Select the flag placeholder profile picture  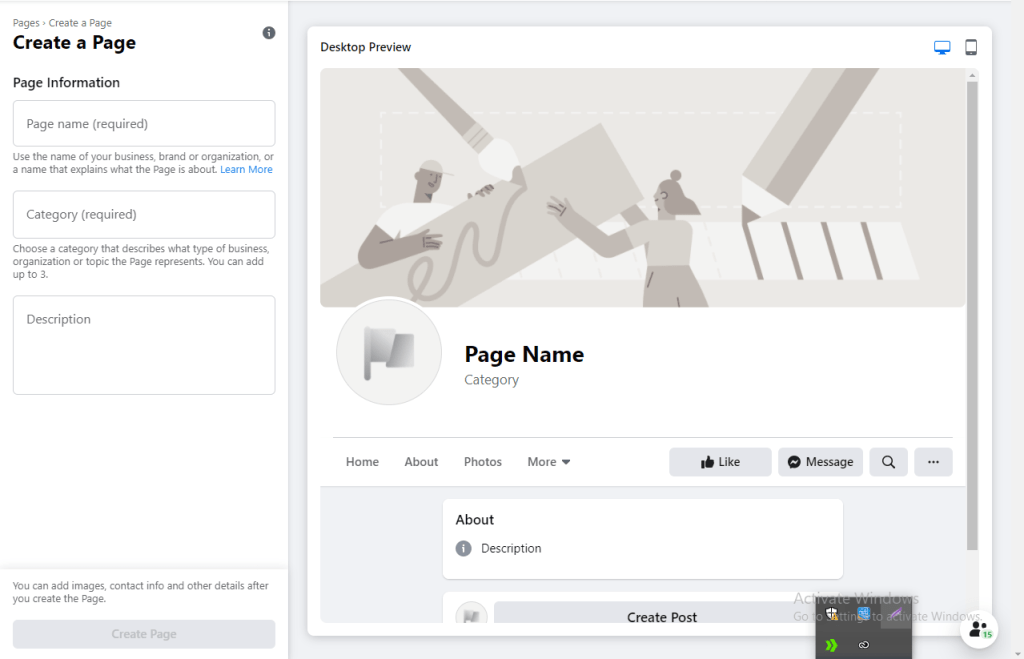(x=389, y=352)
